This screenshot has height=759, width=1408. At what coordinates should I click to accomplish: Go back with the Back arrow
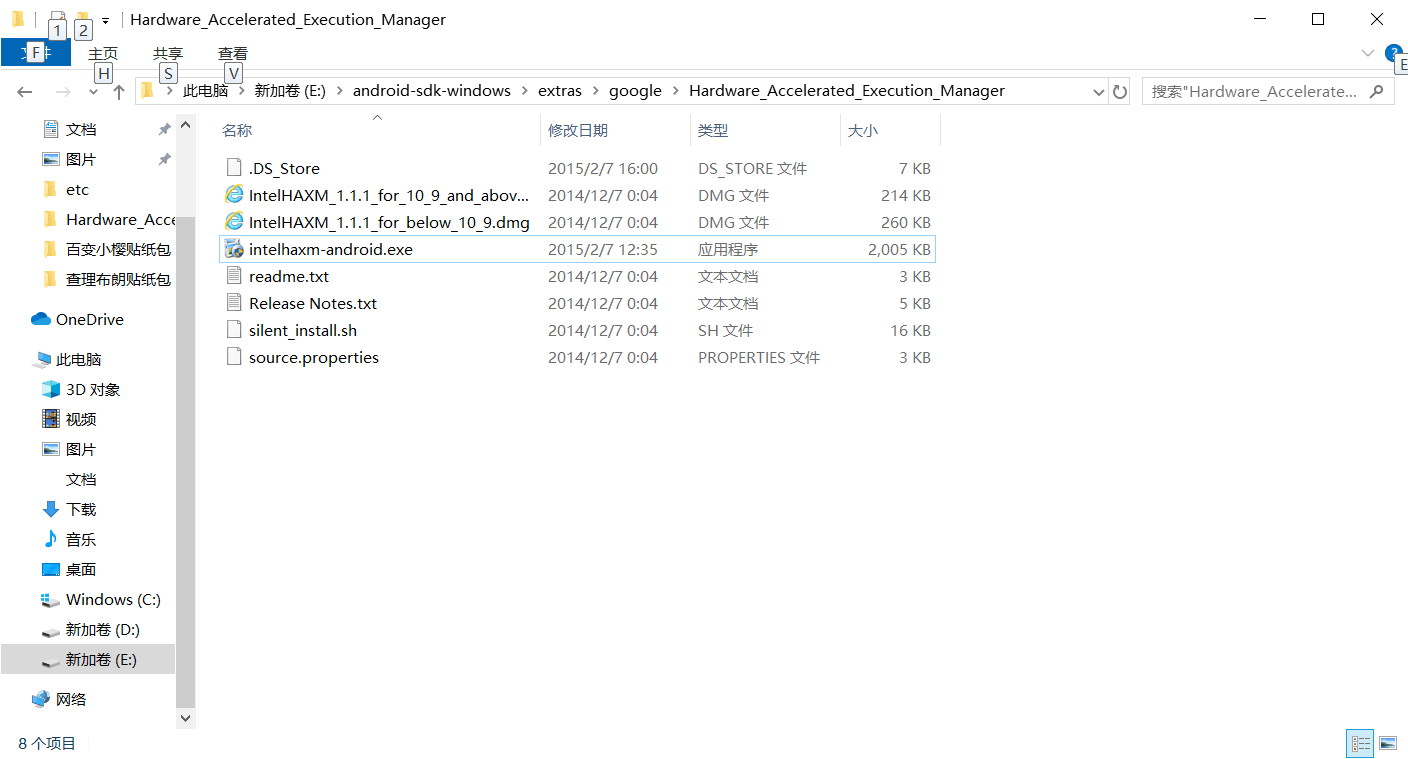pos(25,91)
